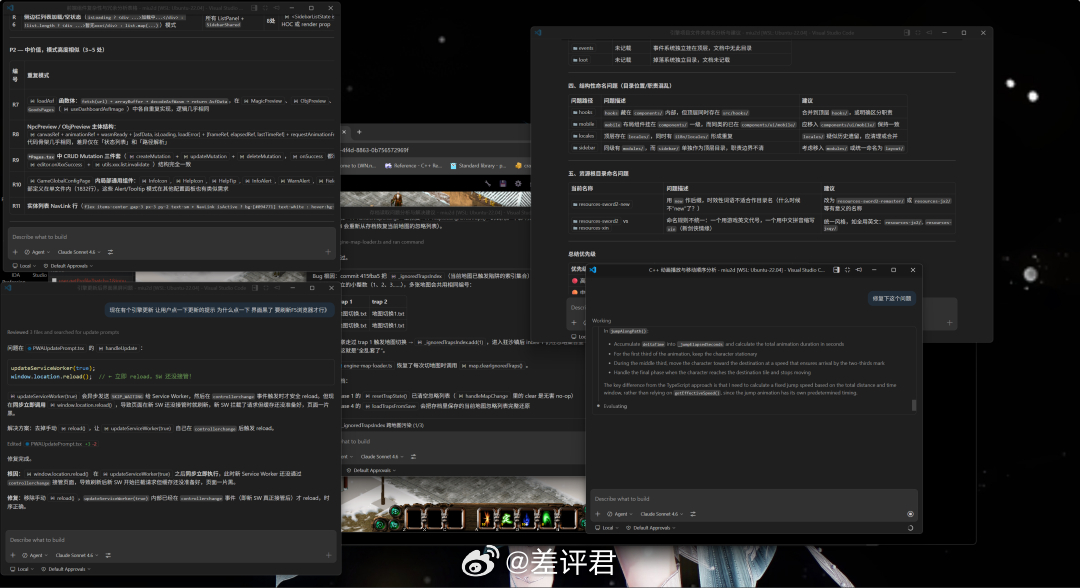Open Default Approvals dropdown in the P2 table chat
1080x588 pixels.
pos(68,266)
